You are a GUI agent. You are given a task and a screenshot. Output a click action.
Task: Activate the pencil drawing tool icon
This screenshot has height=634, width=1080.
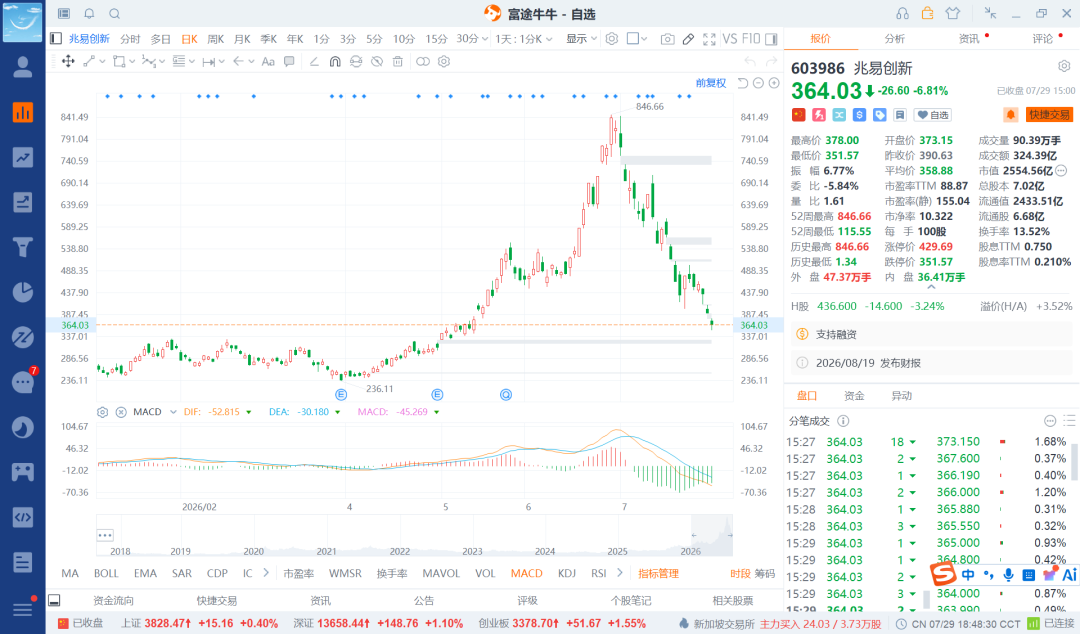click(x=688, y=39)
